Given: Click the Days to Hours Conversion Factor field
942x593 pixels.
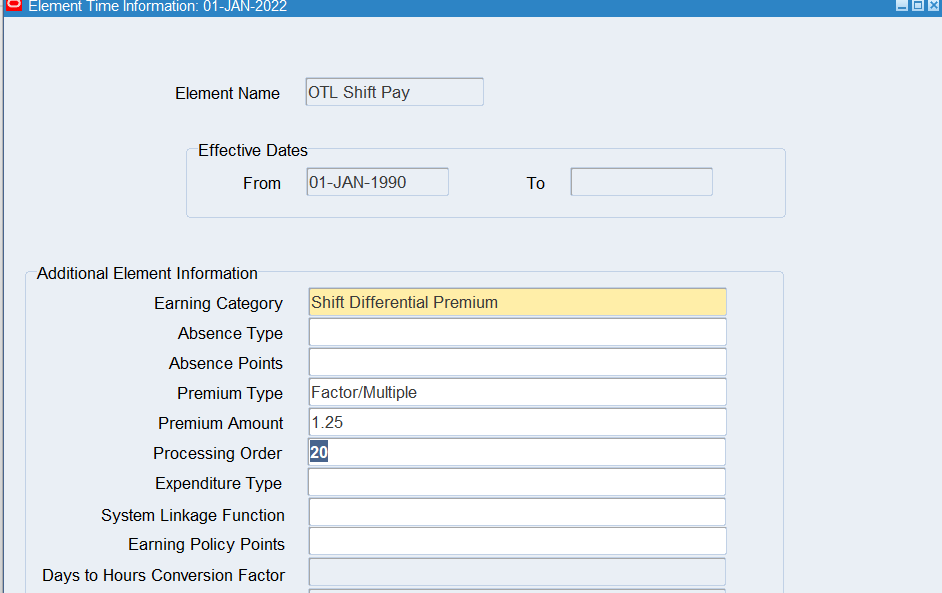Looking at the screenshot, I should 517,572.
